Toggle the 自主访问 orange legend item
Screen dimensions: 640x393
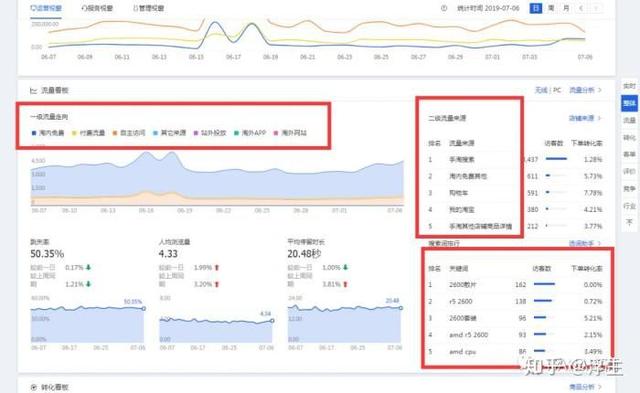point(129,133)
